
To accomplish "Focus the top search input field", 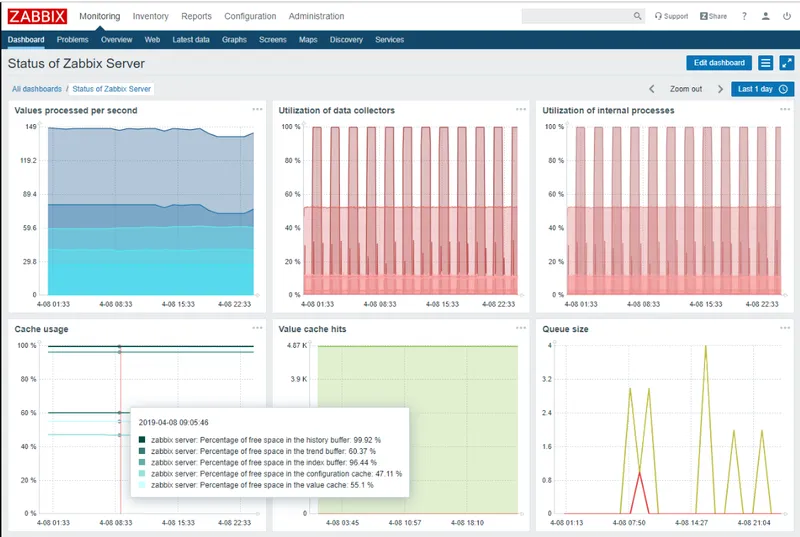I will click(x=578, y=16).
